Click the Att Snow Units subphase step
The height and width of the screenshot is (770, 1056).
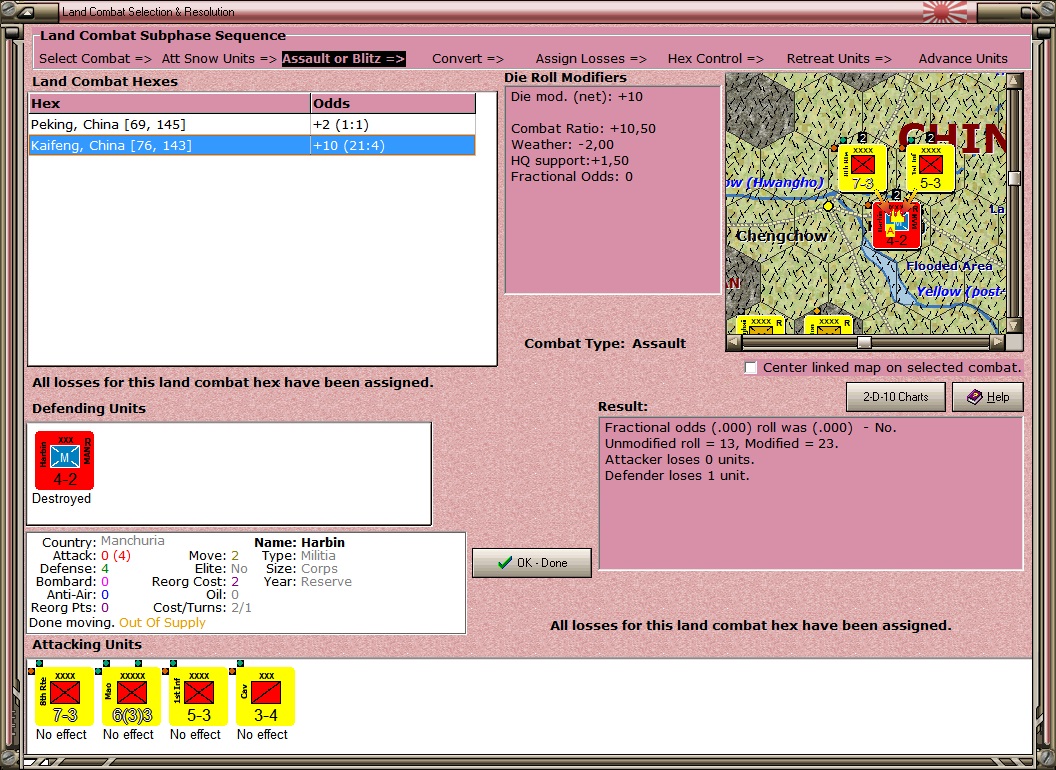click(x=219, y=59)
